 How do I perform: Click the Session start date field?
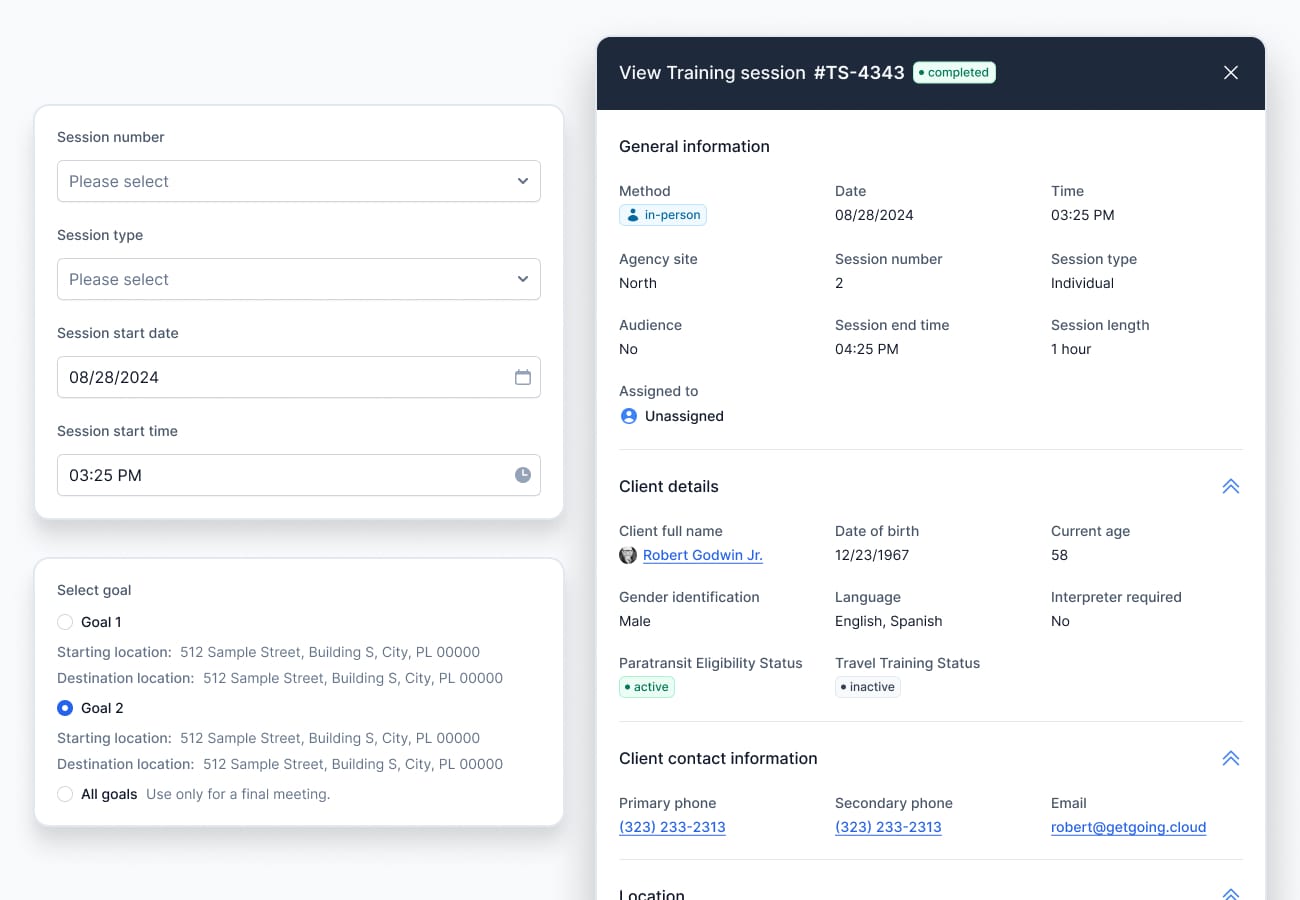(x=299, y=377)
